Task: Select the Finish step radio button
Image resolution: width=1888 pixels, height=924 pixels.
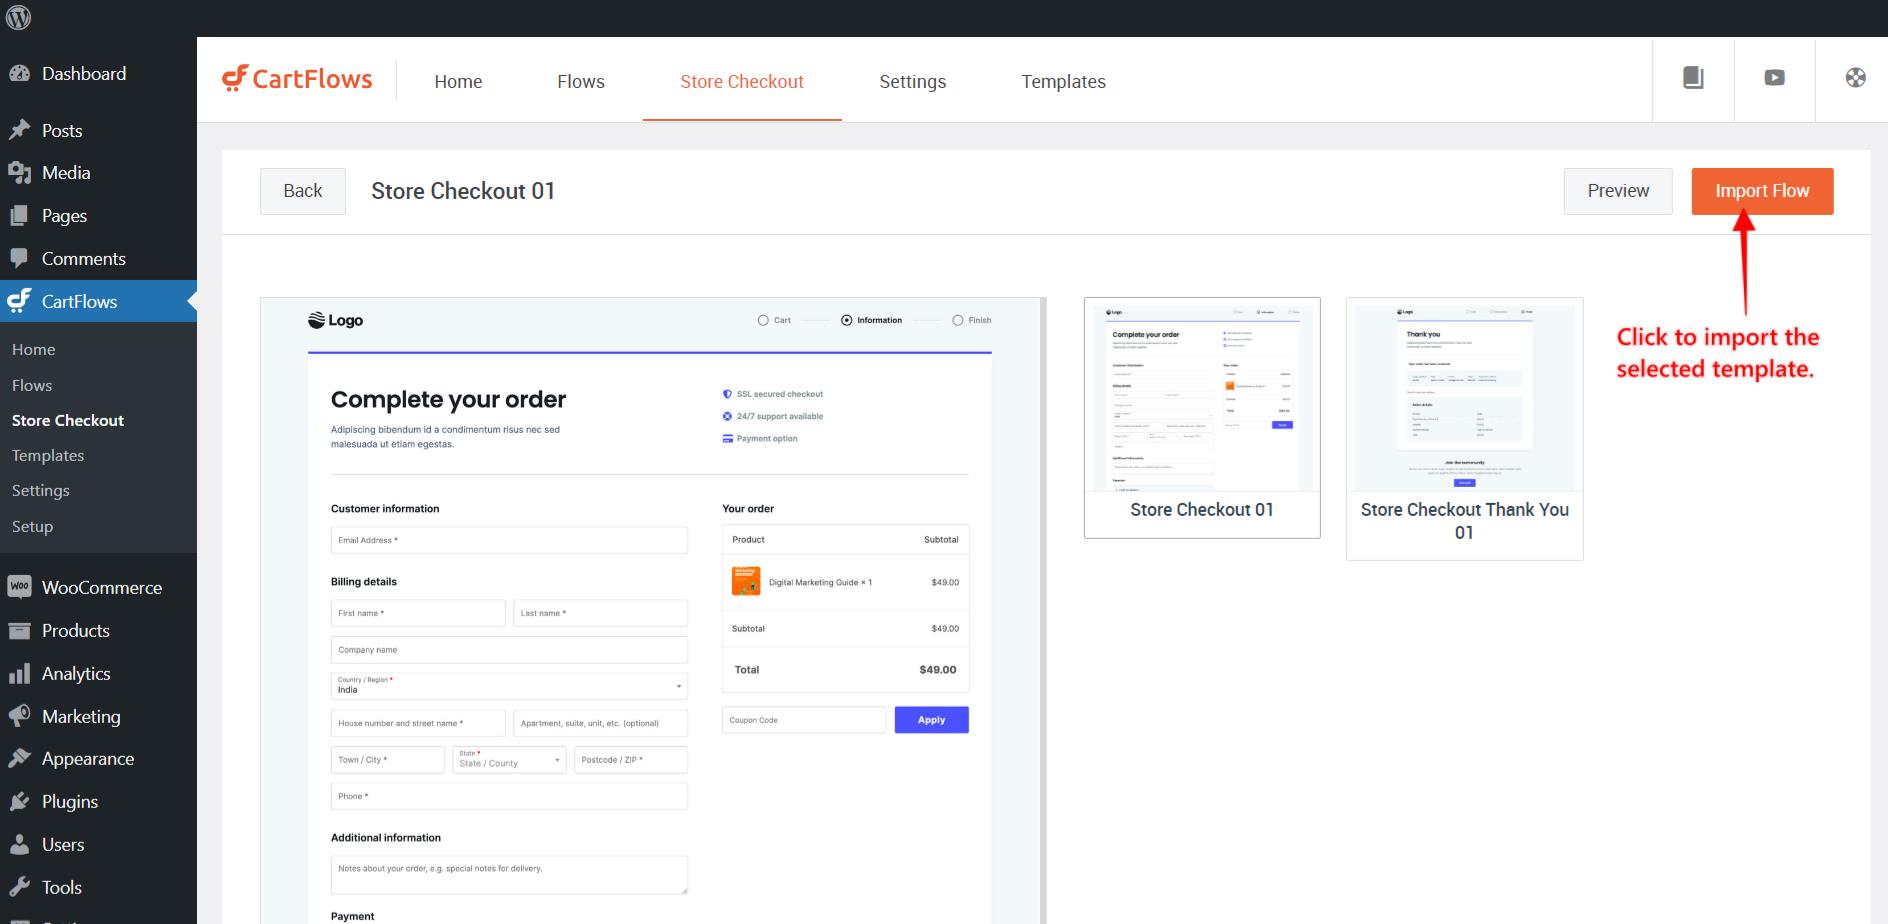Action: click(957, 321)
